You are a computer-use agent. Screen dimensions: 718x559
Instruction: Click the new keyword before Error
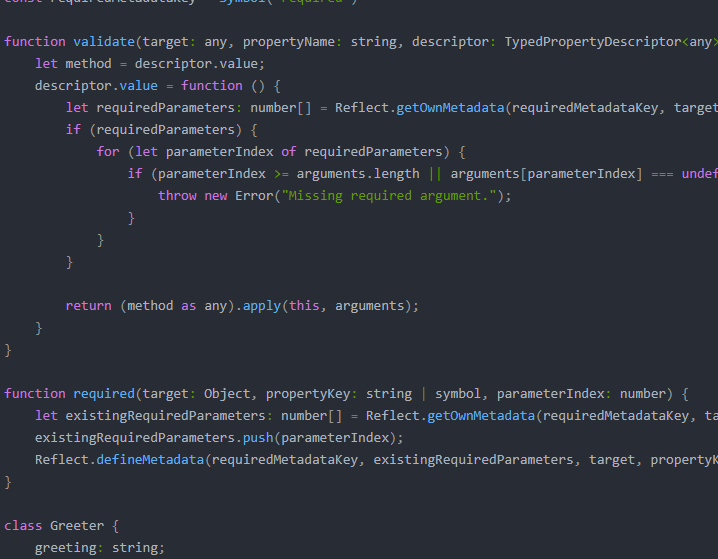216,195
